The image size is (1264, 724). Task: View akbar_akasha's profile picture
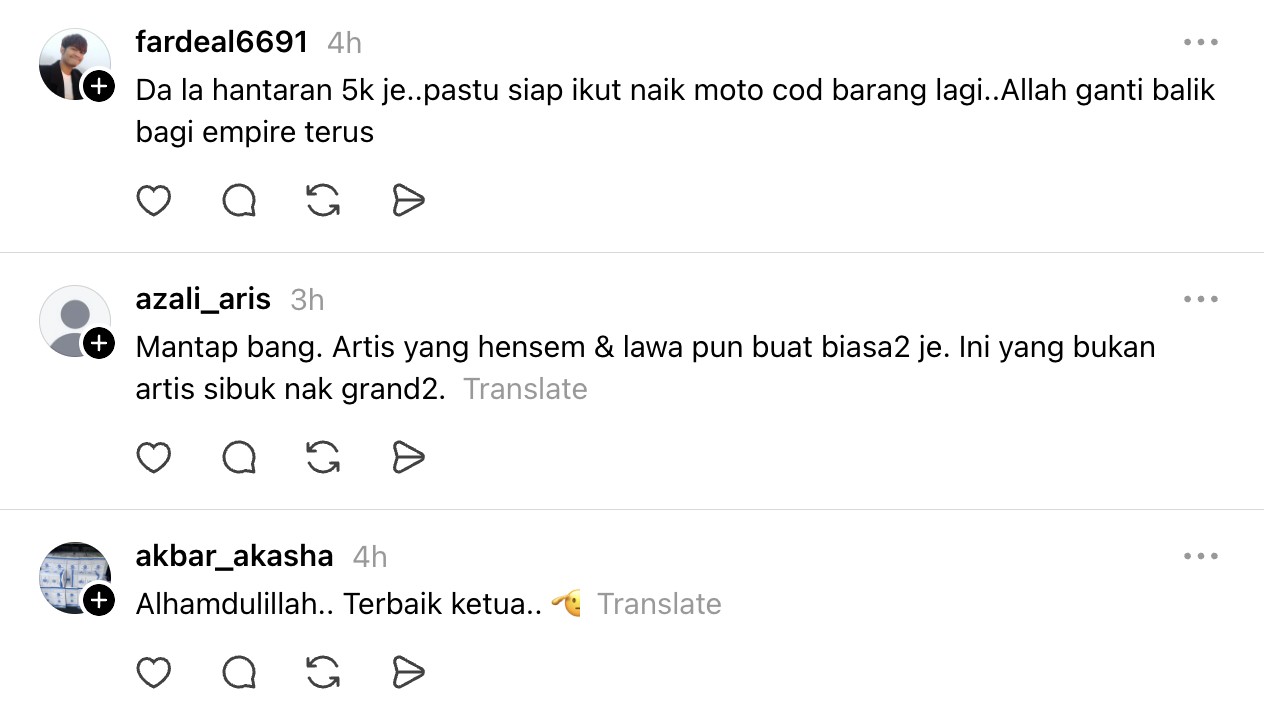[x=74, y=578]
